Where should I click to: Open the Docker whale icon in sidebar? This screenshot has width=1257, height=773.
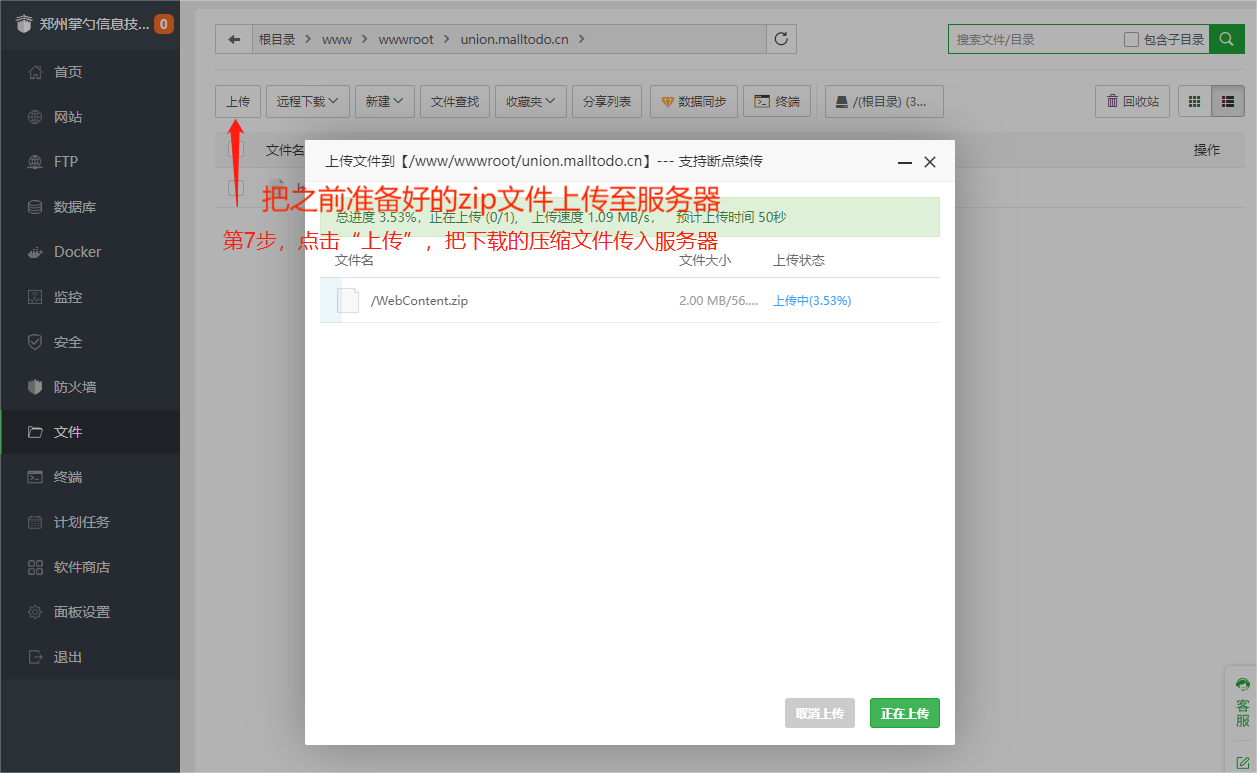35,252
